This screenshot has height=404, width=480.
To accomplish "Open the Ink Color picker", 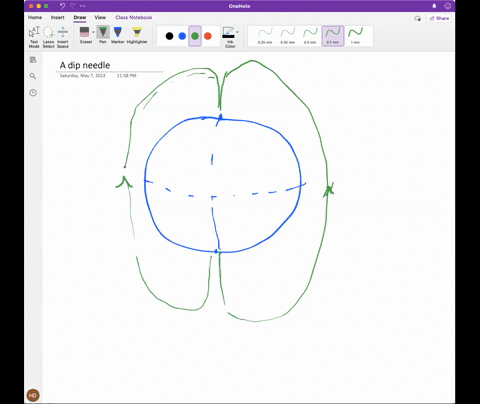I will coord(229,37).
